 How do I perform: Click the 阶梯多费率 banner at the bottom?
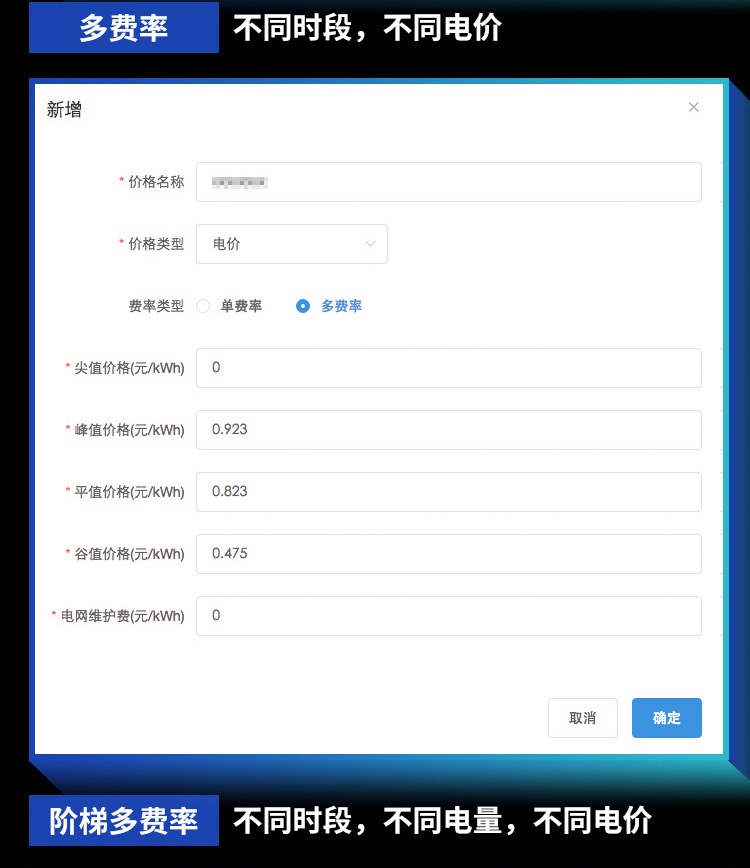(124, 821)
